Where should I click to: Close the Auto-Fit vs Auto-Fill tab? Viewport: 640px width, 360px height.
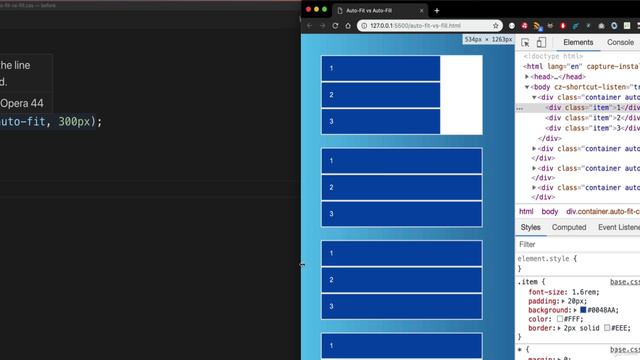click(x=422, y=11)
